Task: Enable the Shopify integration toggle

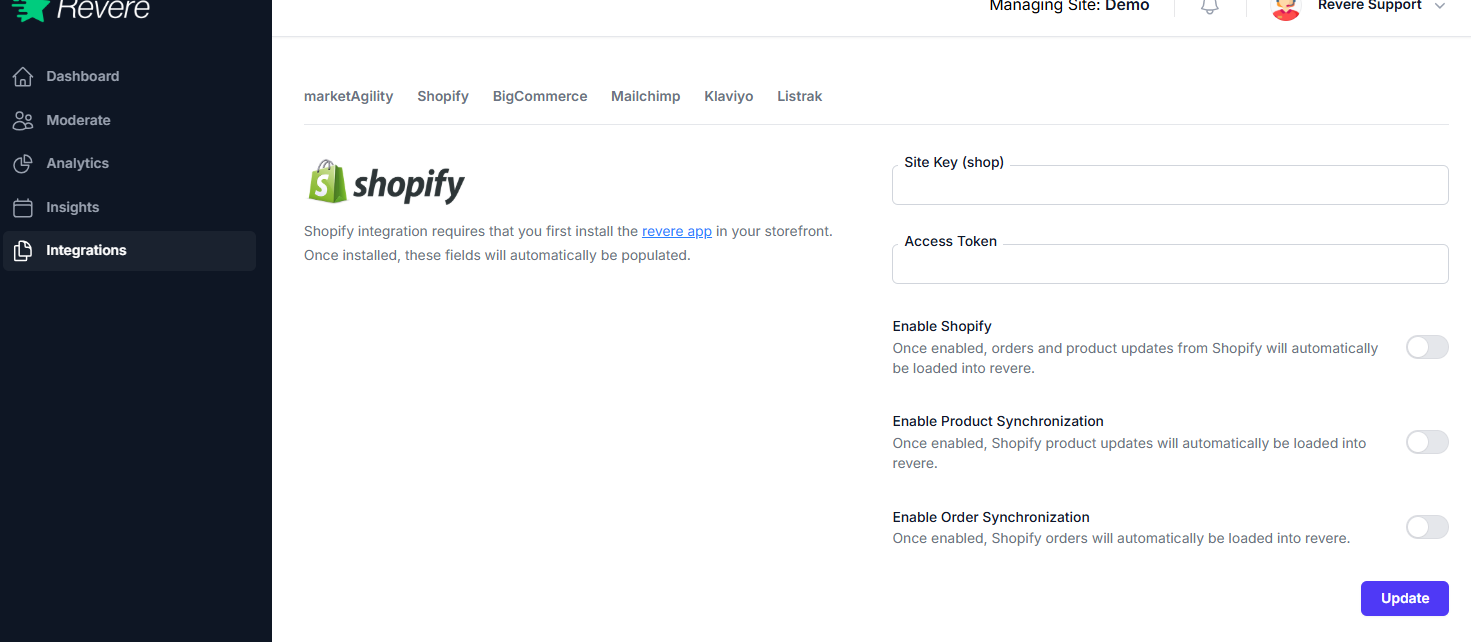Action: point(1427,347)
